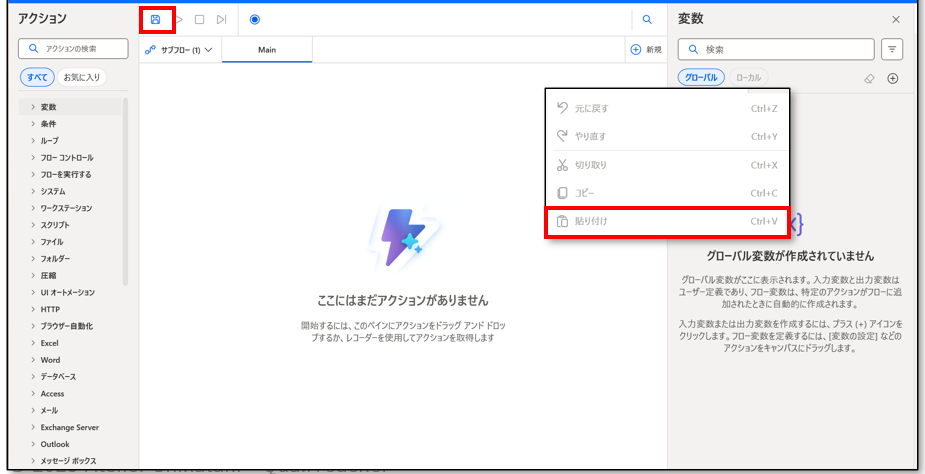Toggle the グローバル variables pill
Screen dimensions: 925x474
(x=701, y=77)
